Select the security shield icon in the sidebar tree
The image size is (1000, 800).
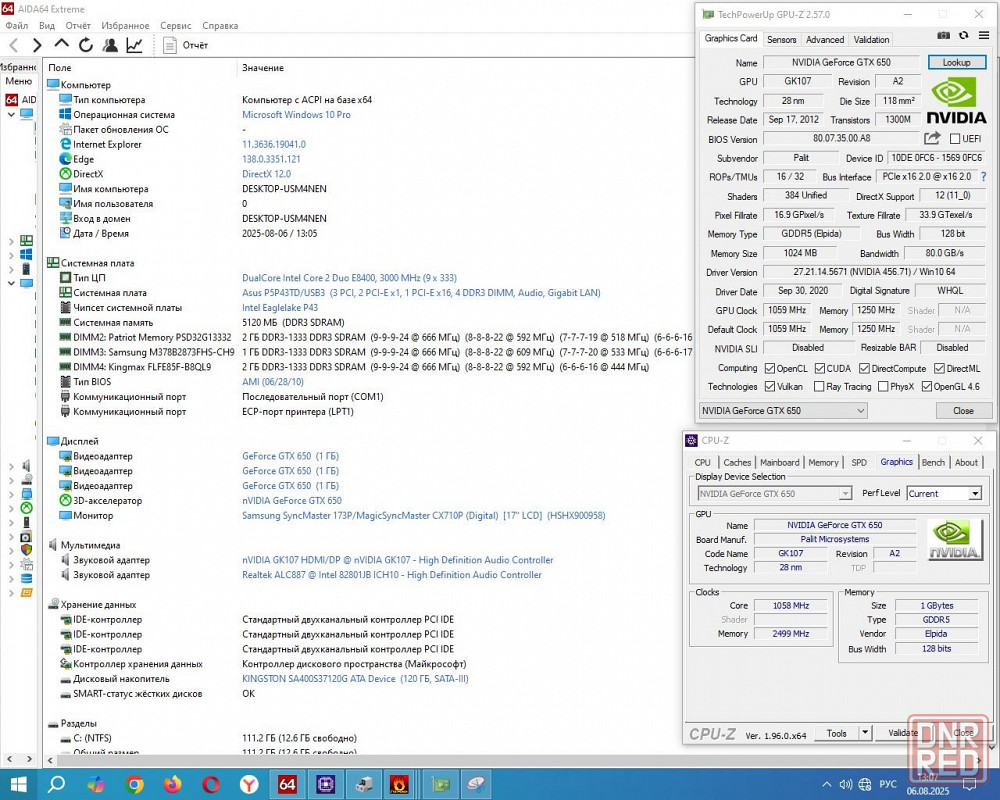point(26,550)
